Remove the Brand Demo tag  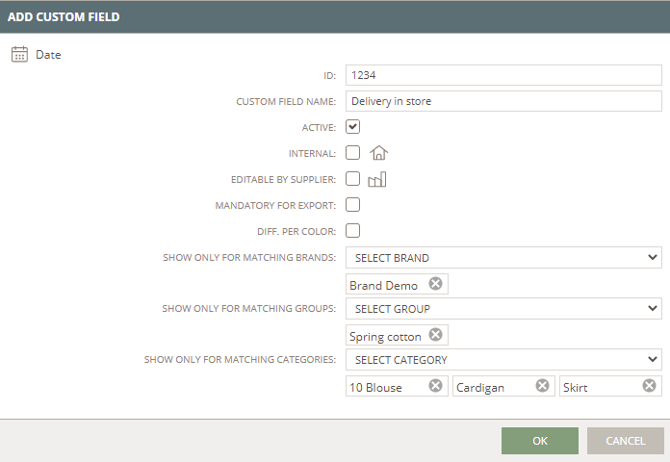coord(435,284)
